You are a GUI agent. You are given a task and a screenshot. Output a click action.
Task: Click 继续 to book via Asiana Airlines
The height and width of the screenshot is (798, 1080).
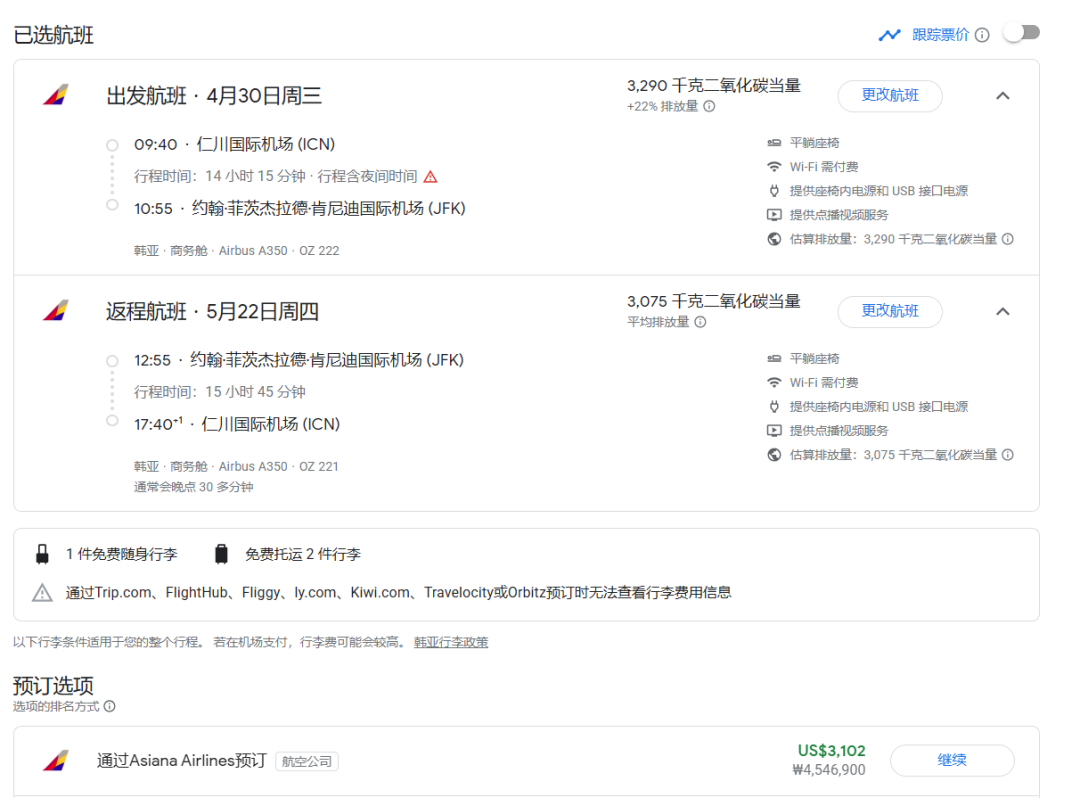click(952, 760)
